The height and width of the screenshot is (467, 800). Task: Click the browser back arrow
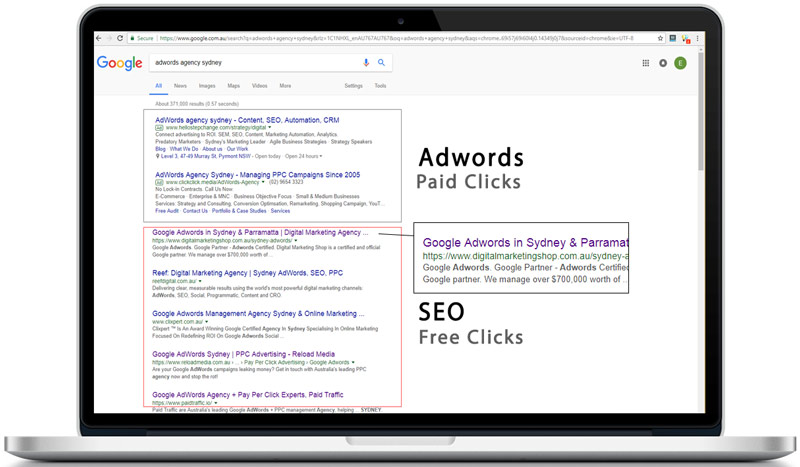(x=98, y=38)
